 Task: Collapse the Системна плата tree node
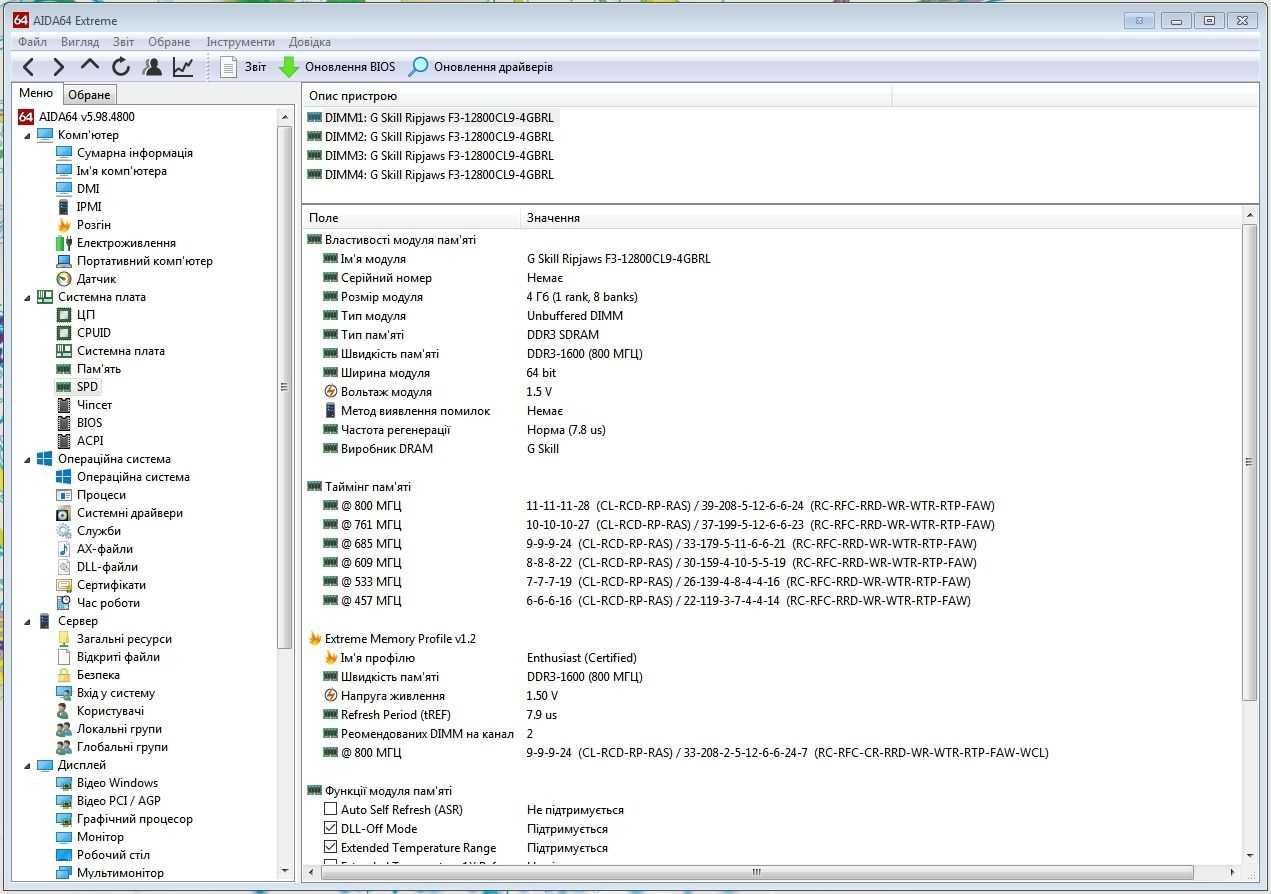coord(27,297)
